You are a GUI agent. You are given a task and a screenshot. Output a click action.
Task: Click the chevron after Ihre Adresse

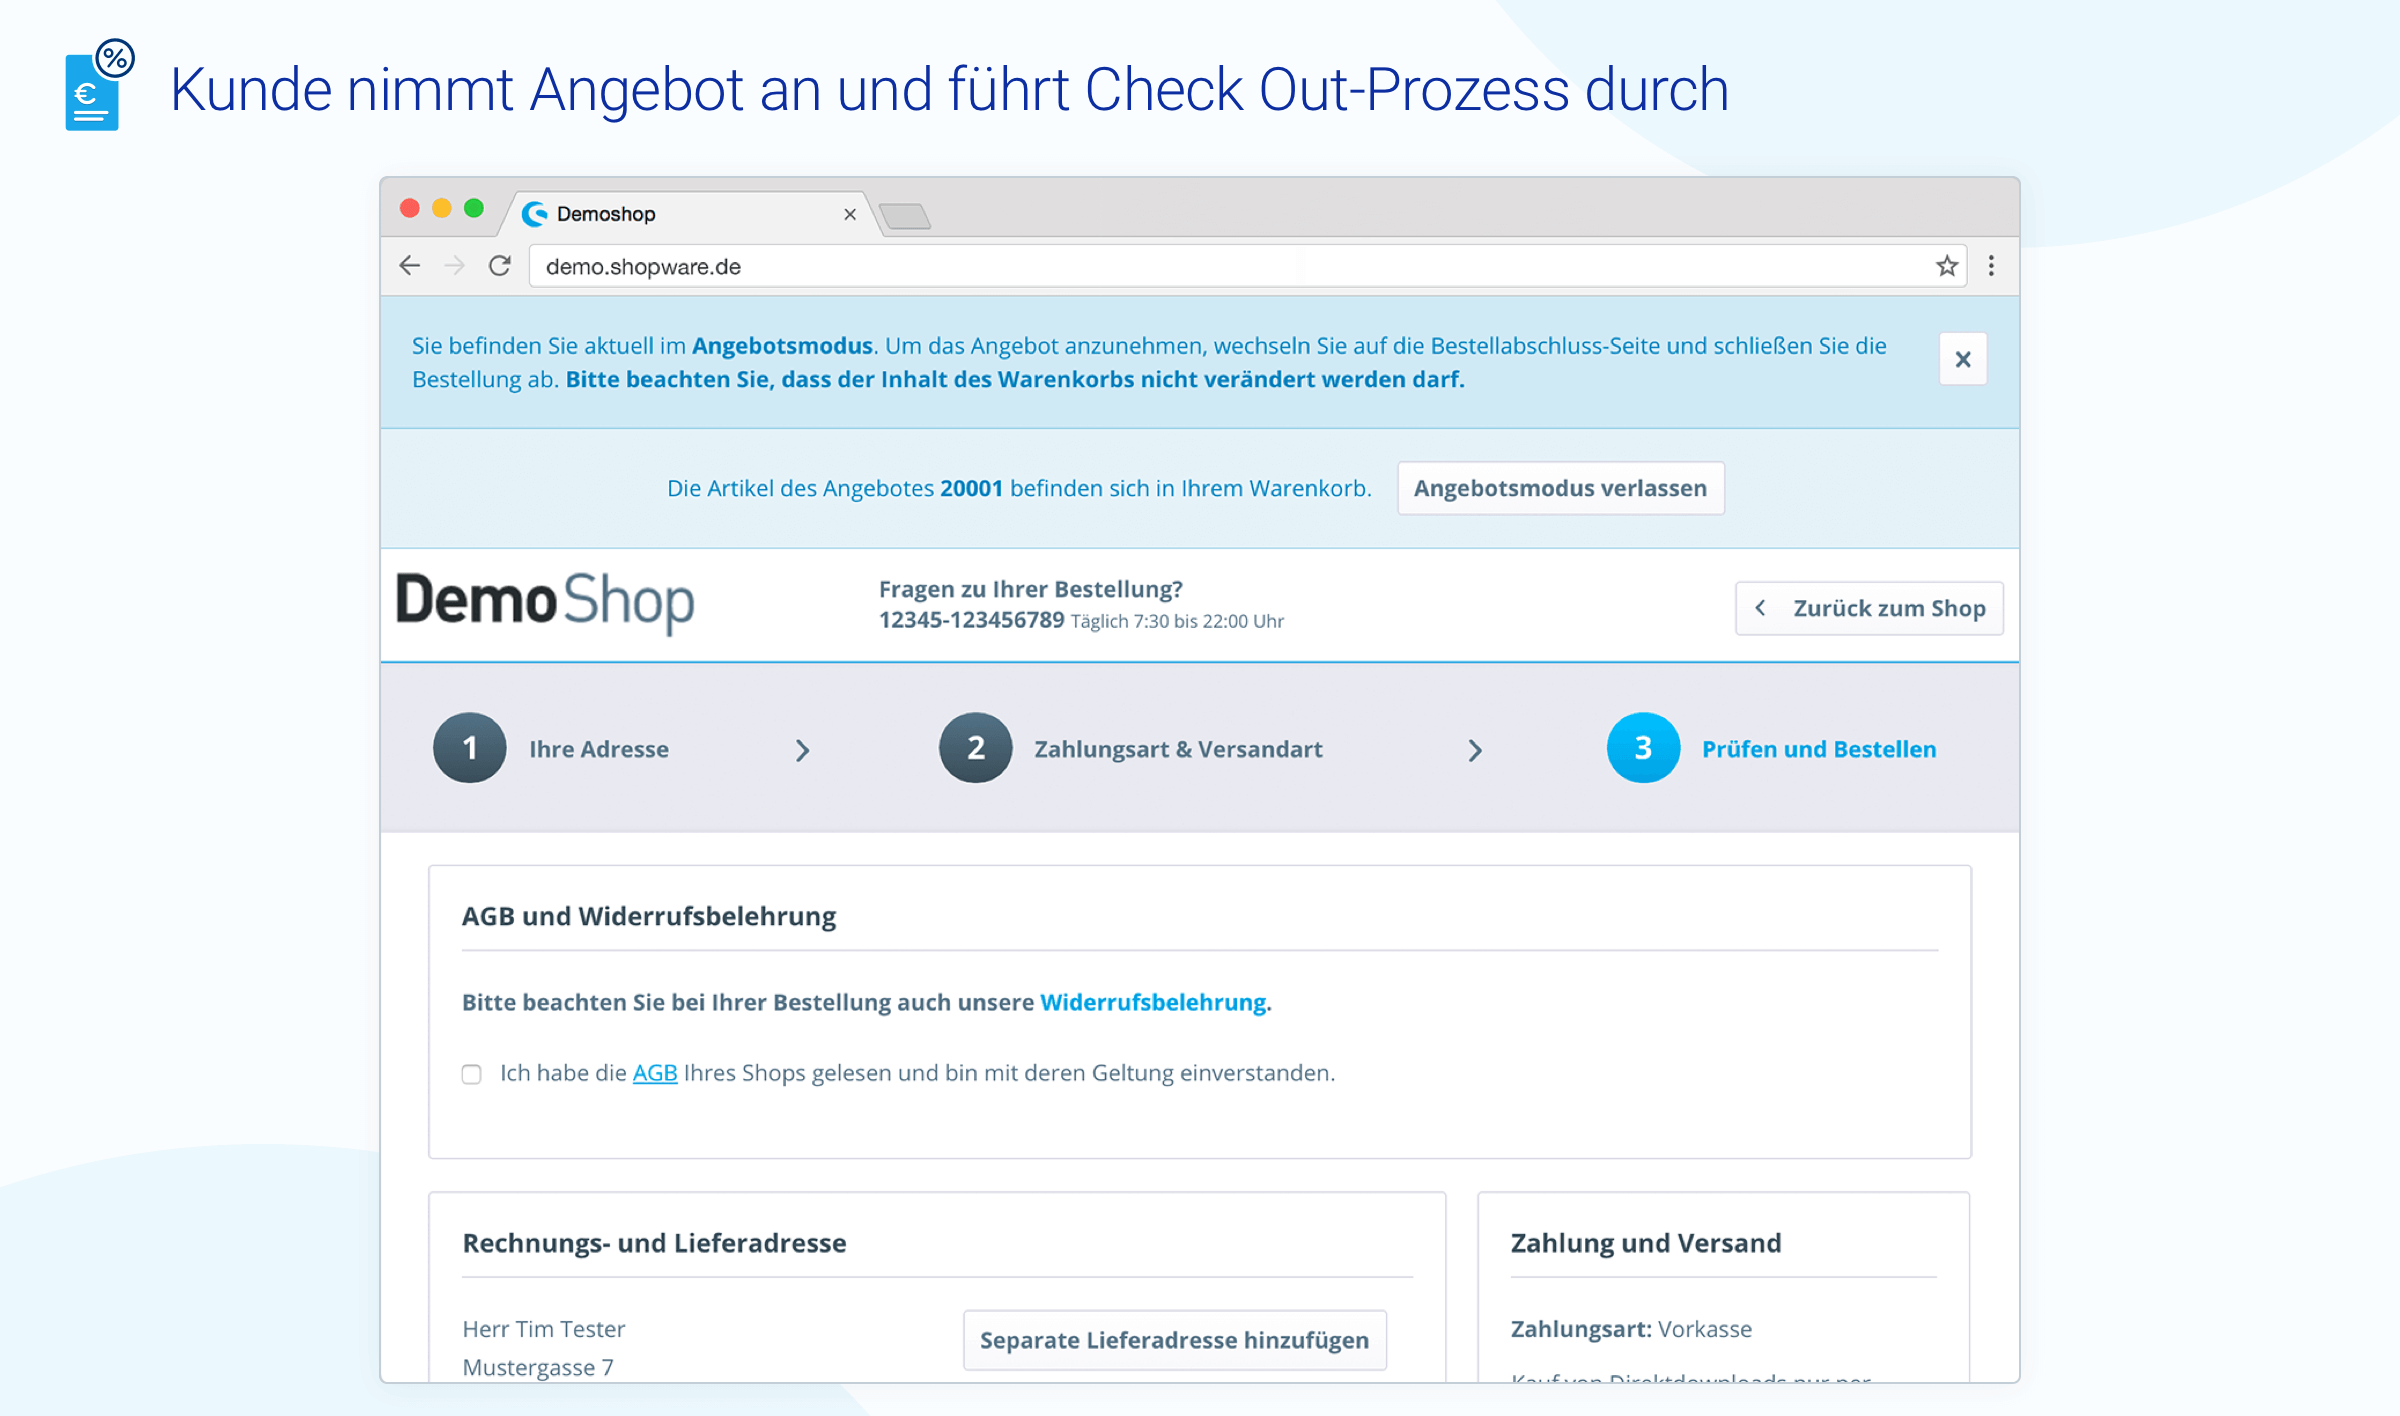[x=802, y=751]
